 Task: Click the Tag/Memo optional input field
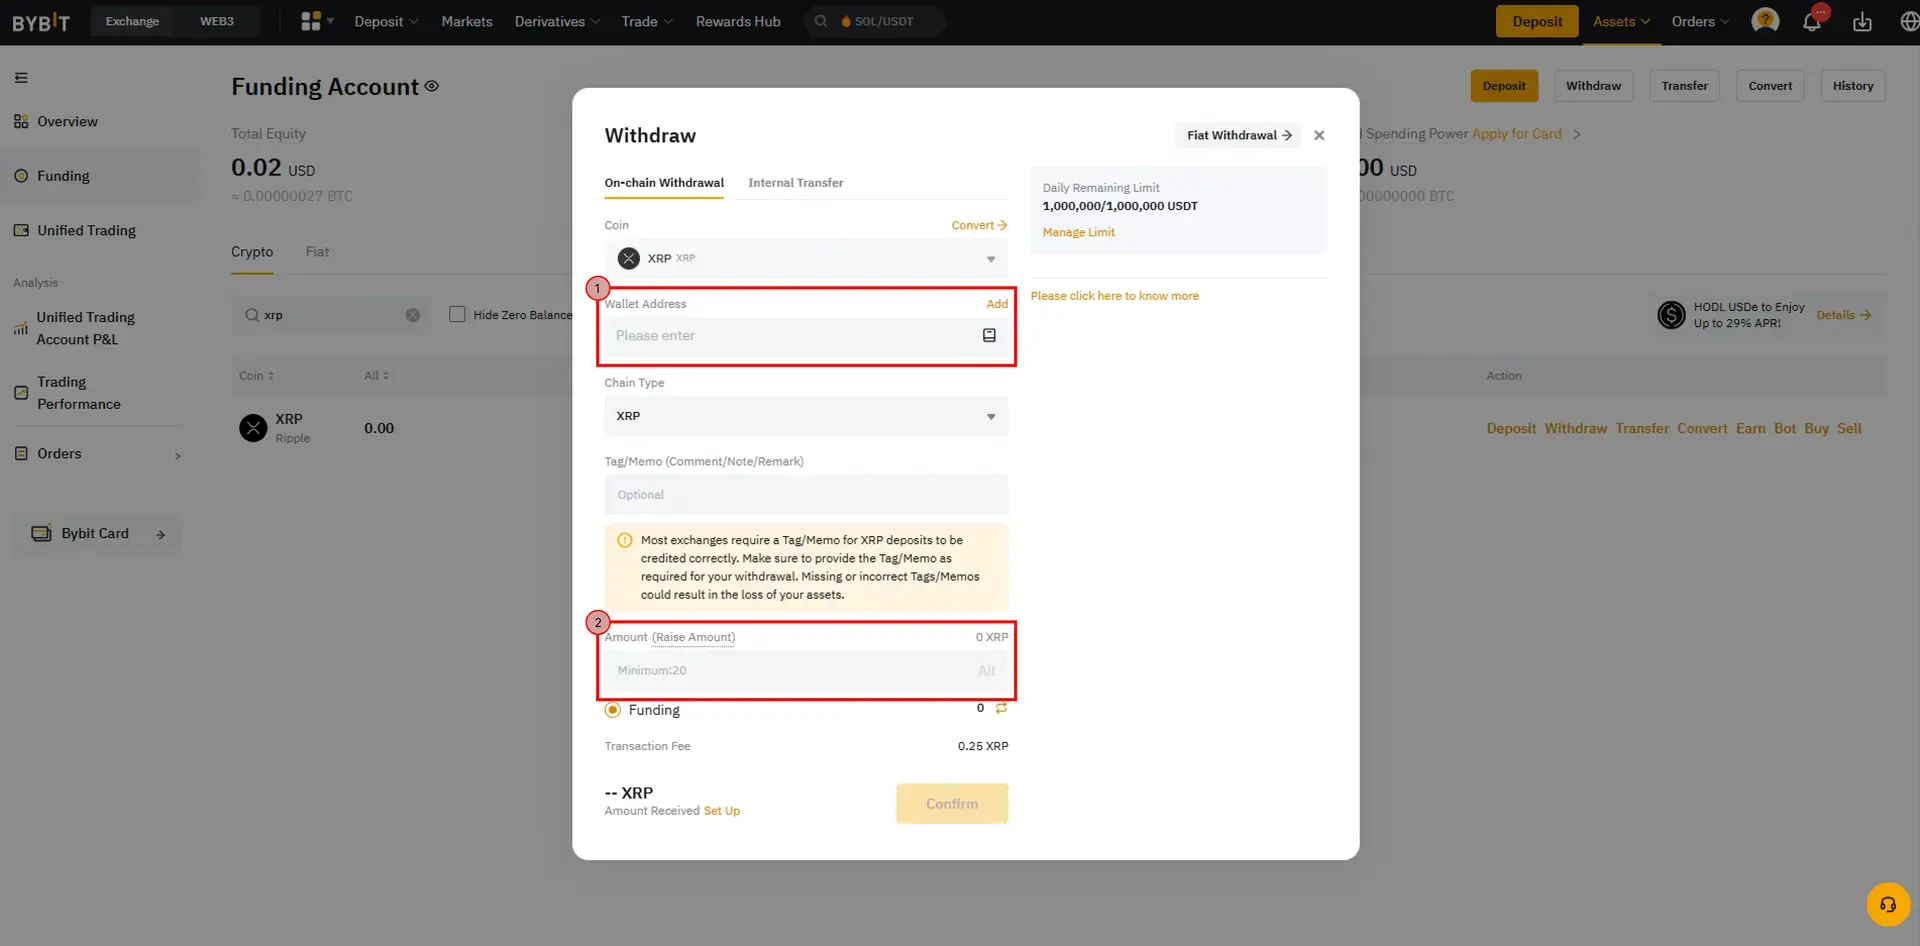tap(805, 495)
